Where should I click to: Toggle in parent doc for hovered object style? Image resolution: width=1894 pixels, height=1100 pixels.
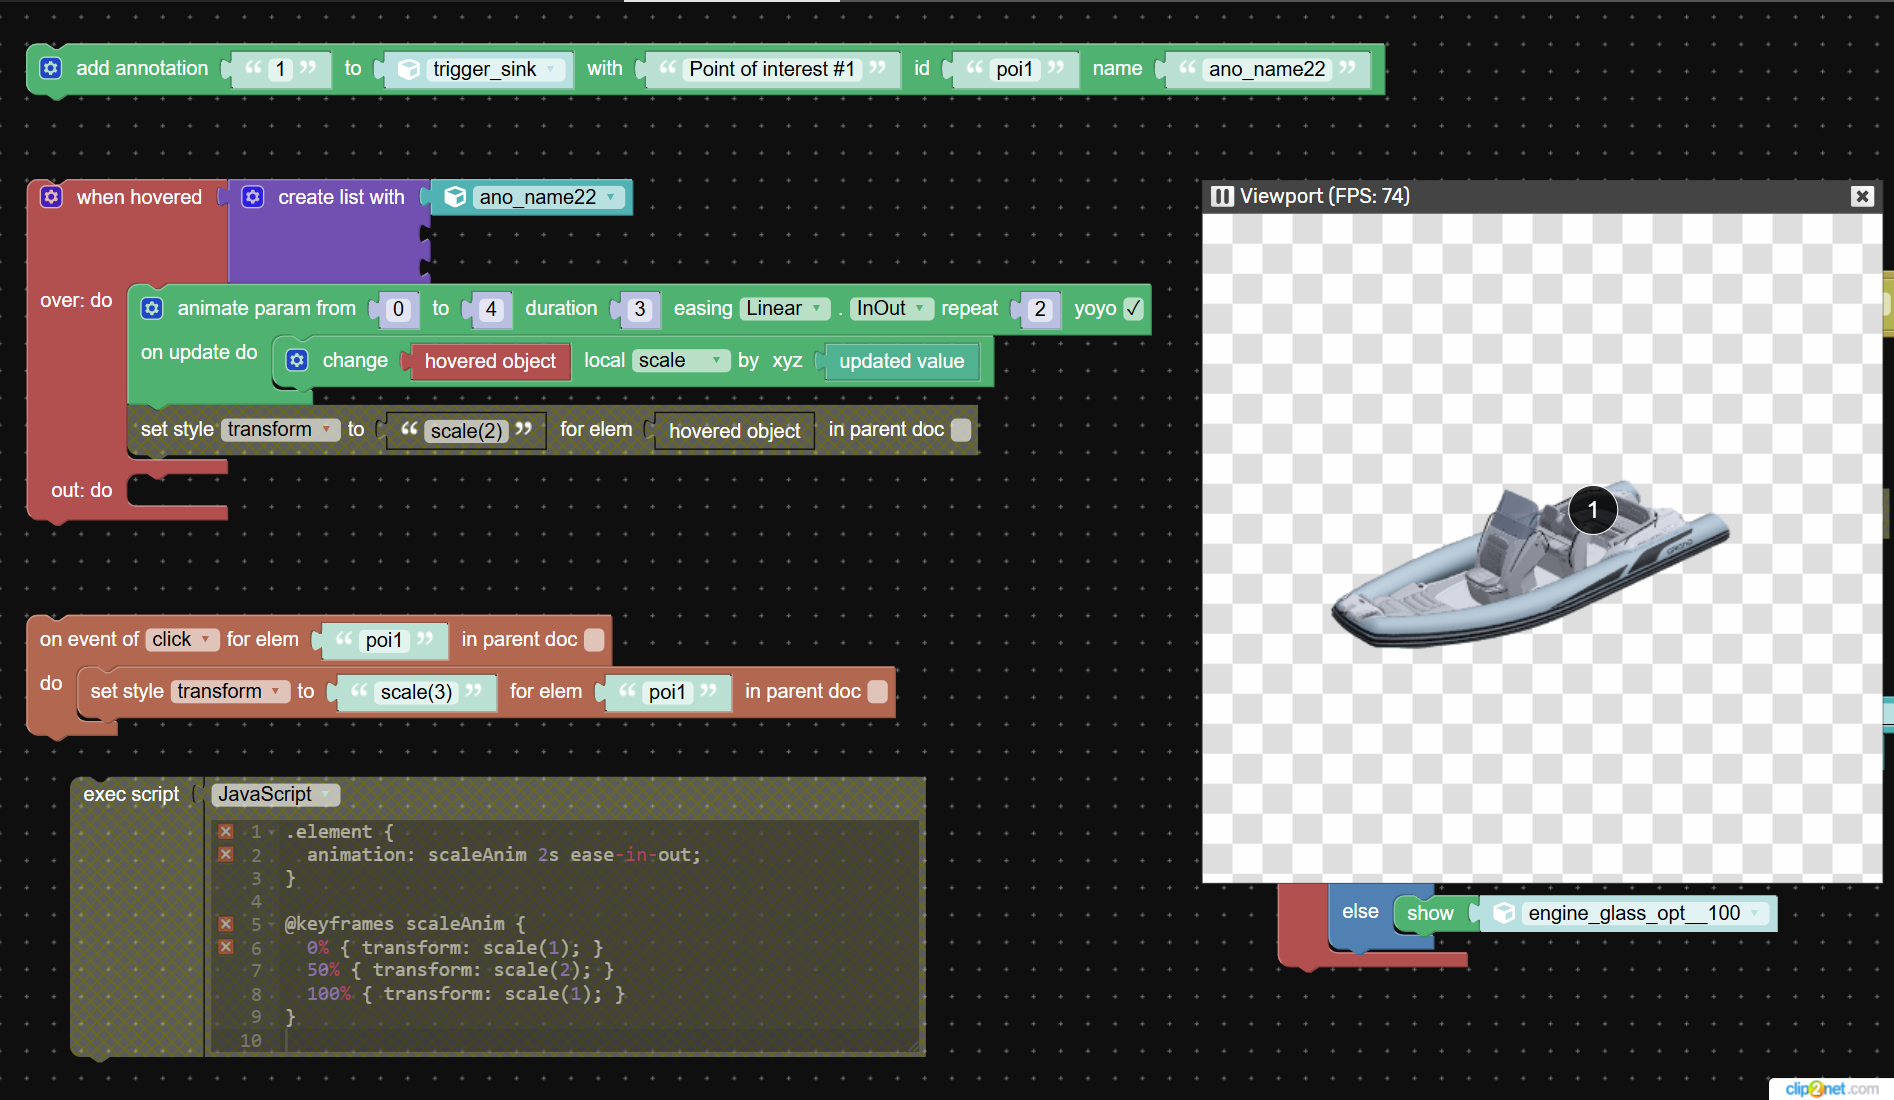click(961, 430)
